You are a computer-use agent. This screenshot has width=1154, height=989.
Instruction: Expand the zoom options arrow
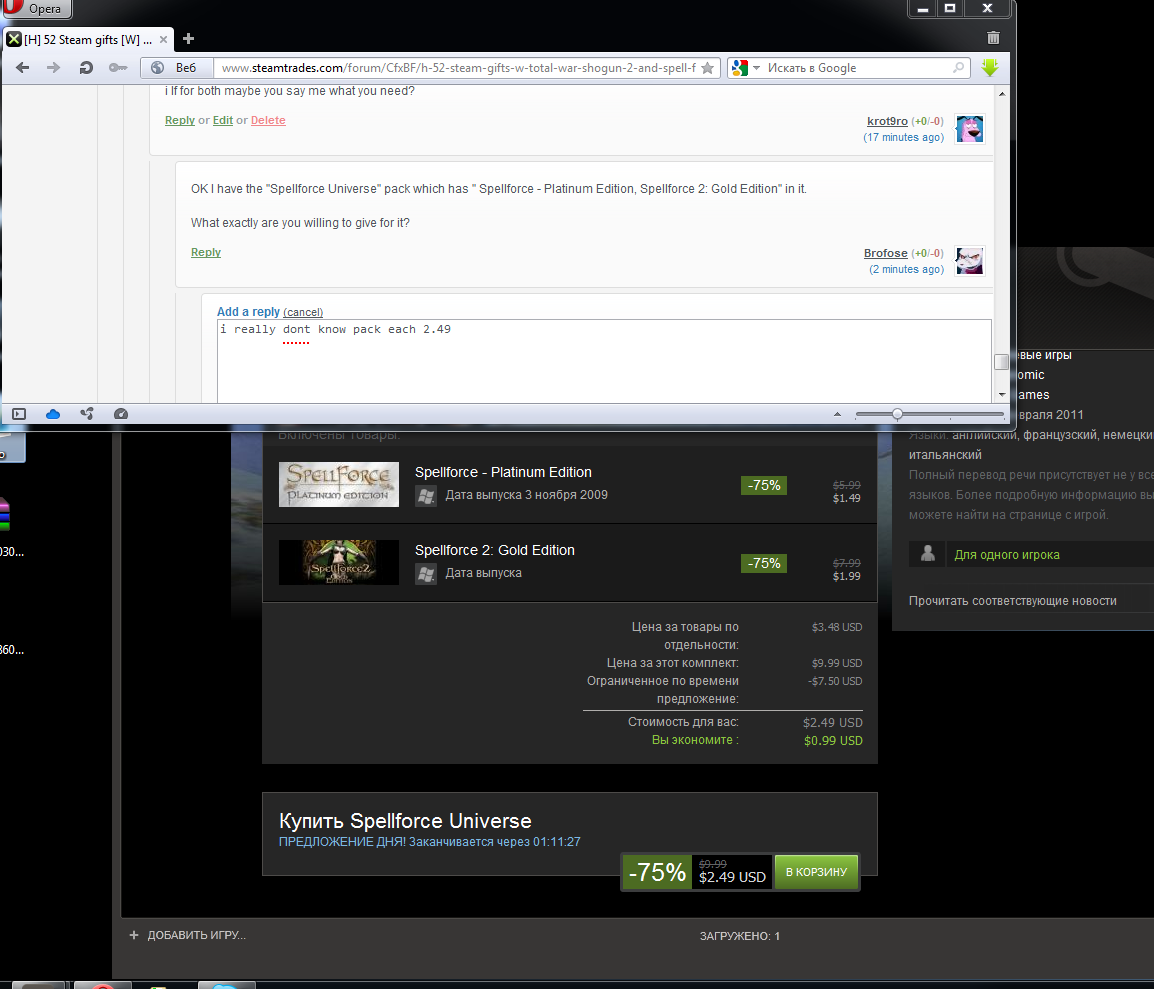tap(837, 414)
